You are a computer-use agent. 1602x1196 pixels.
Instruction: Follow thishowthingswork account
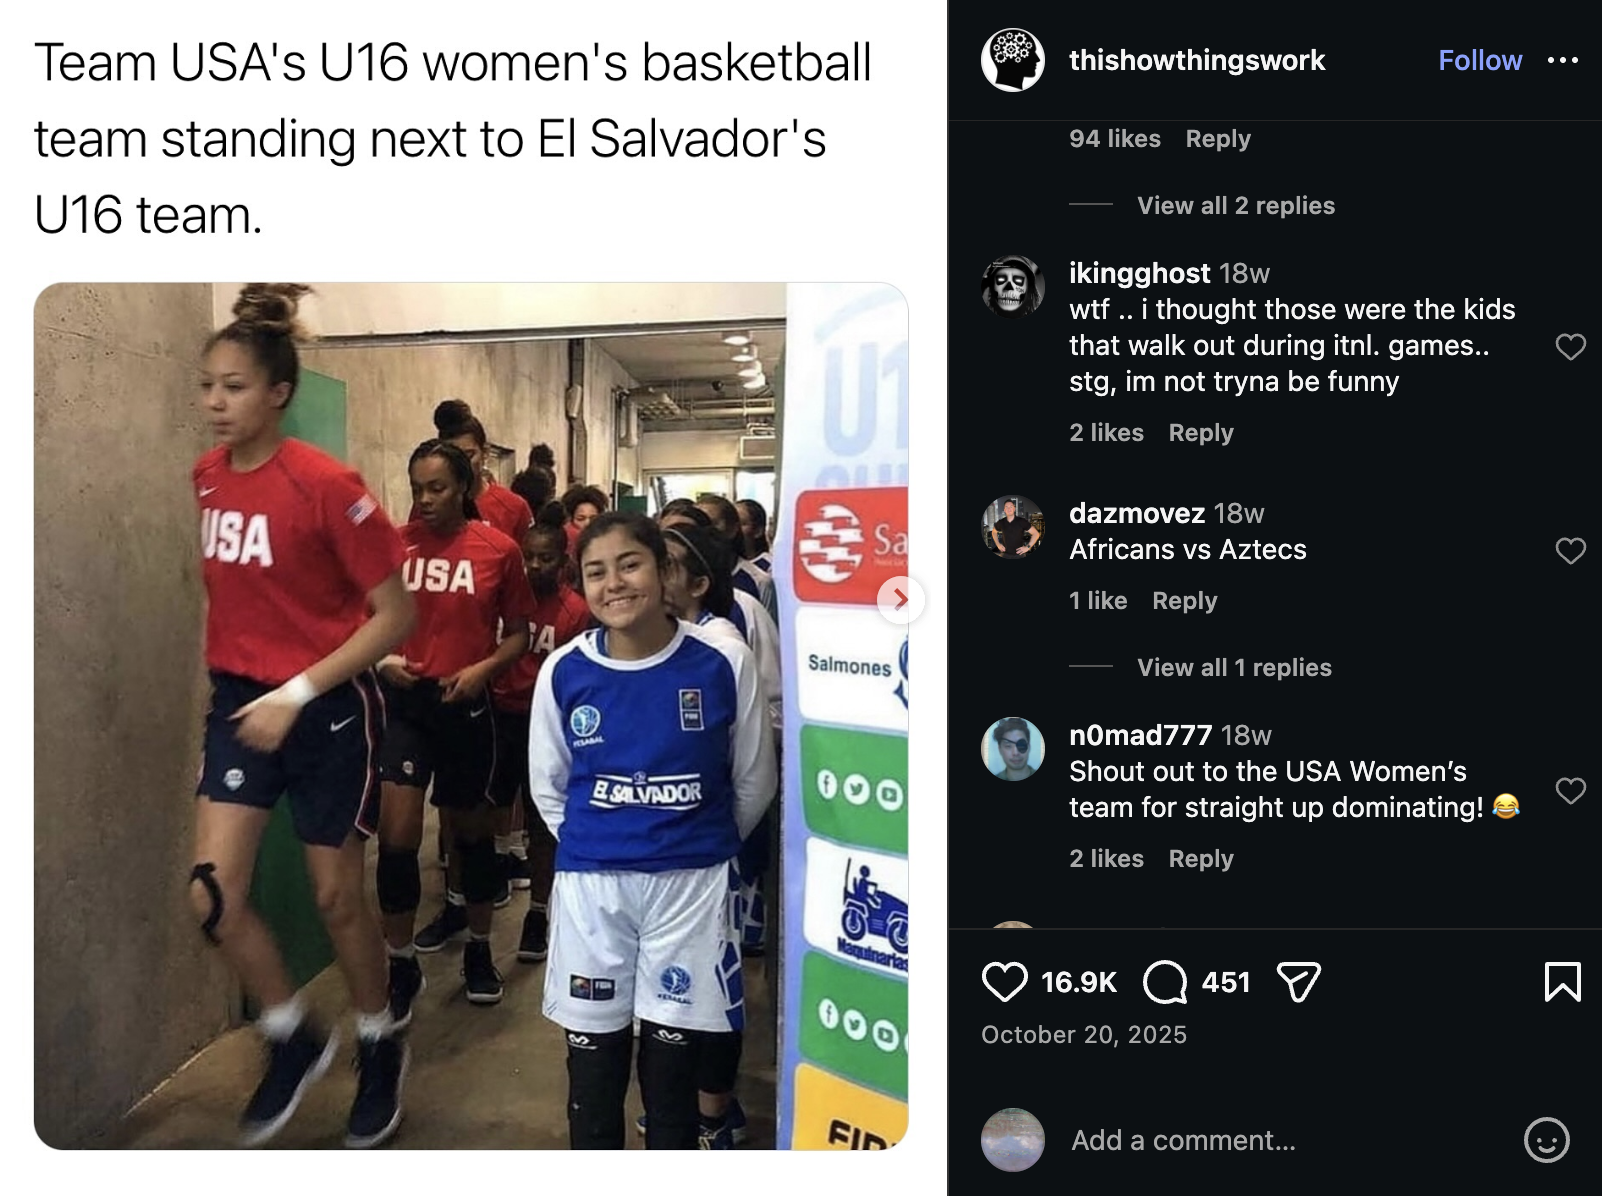(x=1480, y=60)
